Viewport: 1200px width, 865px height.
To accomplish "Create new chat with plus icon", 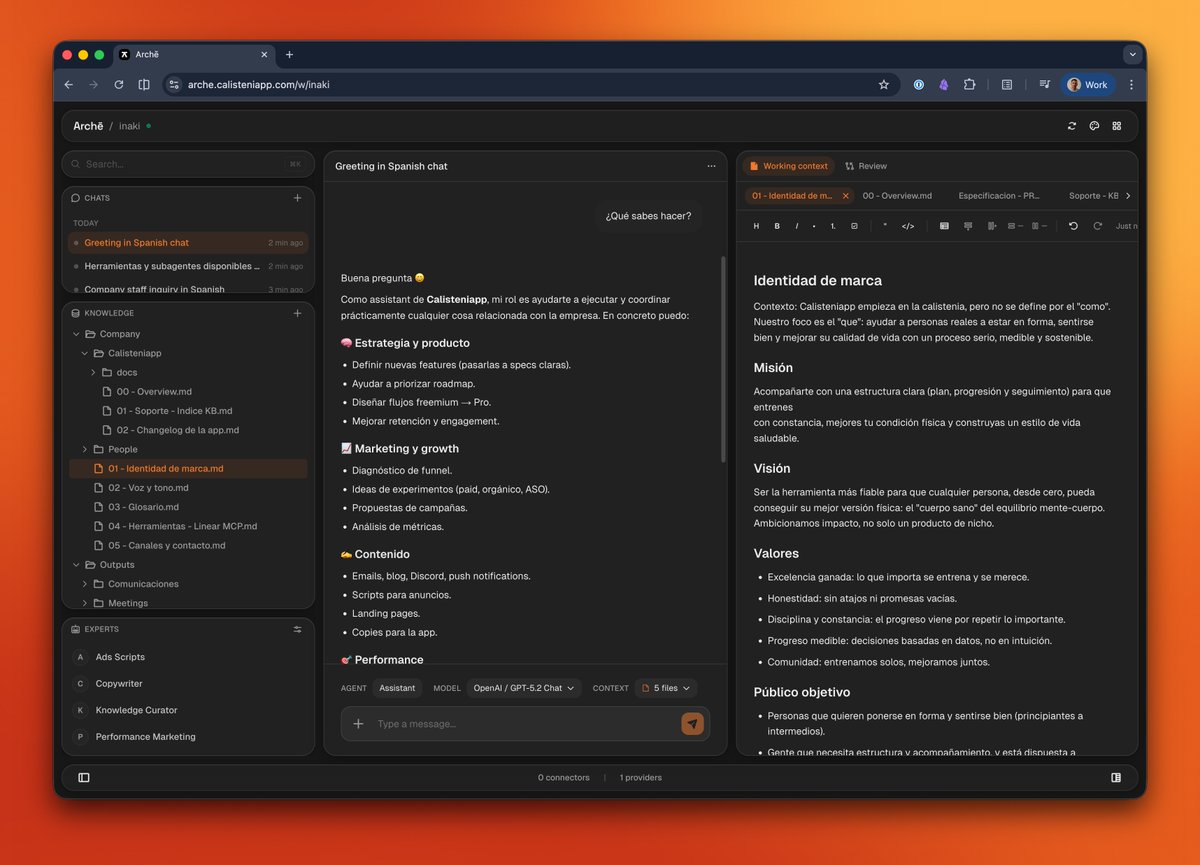I will (297, 198).
